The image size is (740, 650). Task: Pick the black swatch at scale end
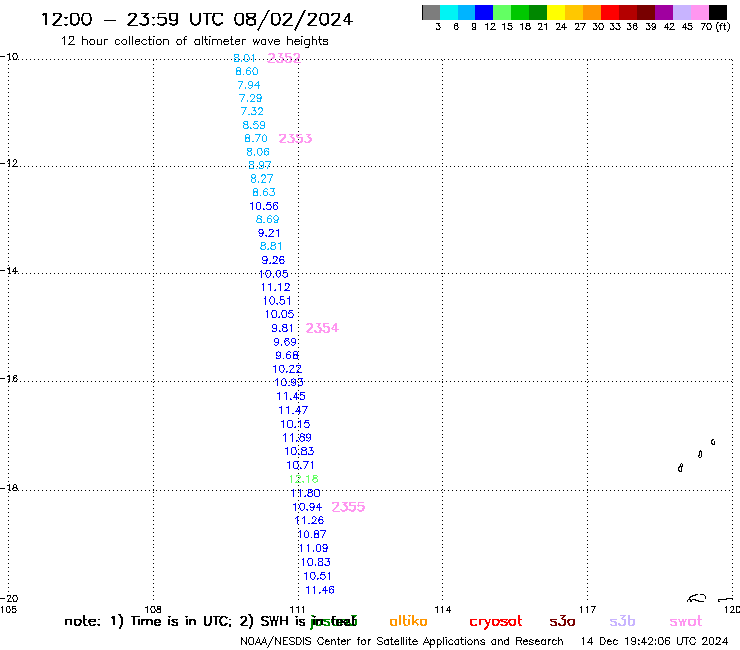tap(718, 12)
